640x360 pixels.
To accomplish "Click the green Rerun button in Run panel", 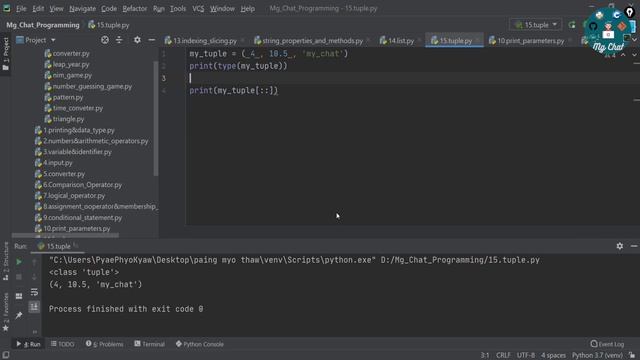I will point(19,262).
